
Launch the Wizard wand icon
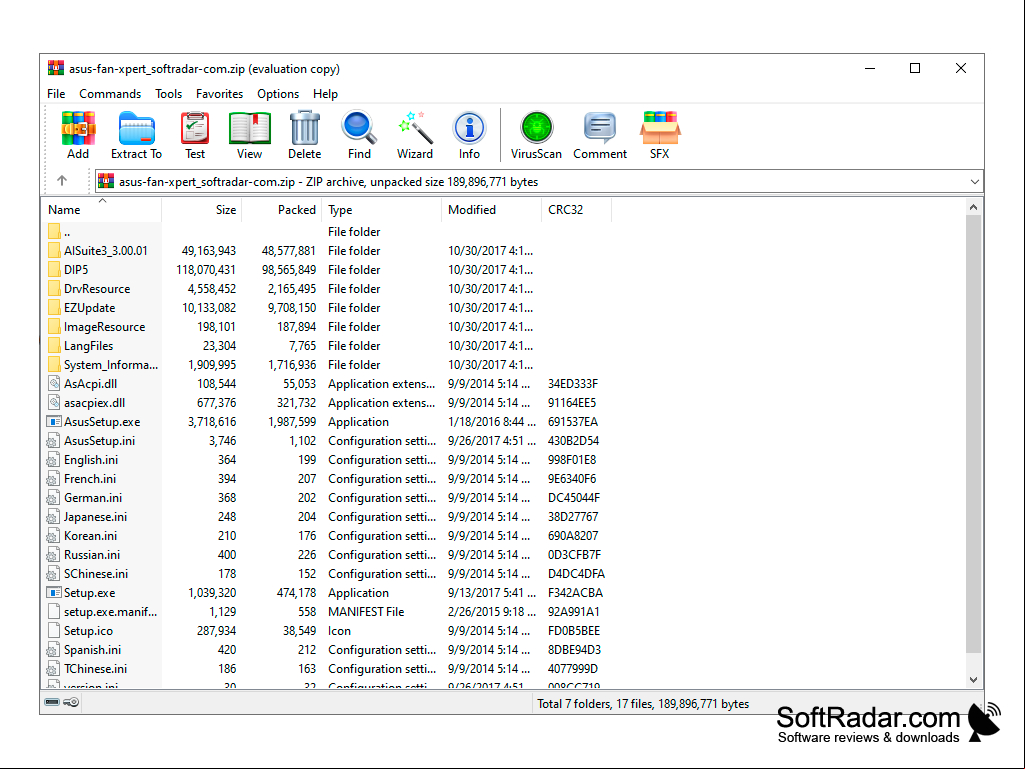pos(414,128)
